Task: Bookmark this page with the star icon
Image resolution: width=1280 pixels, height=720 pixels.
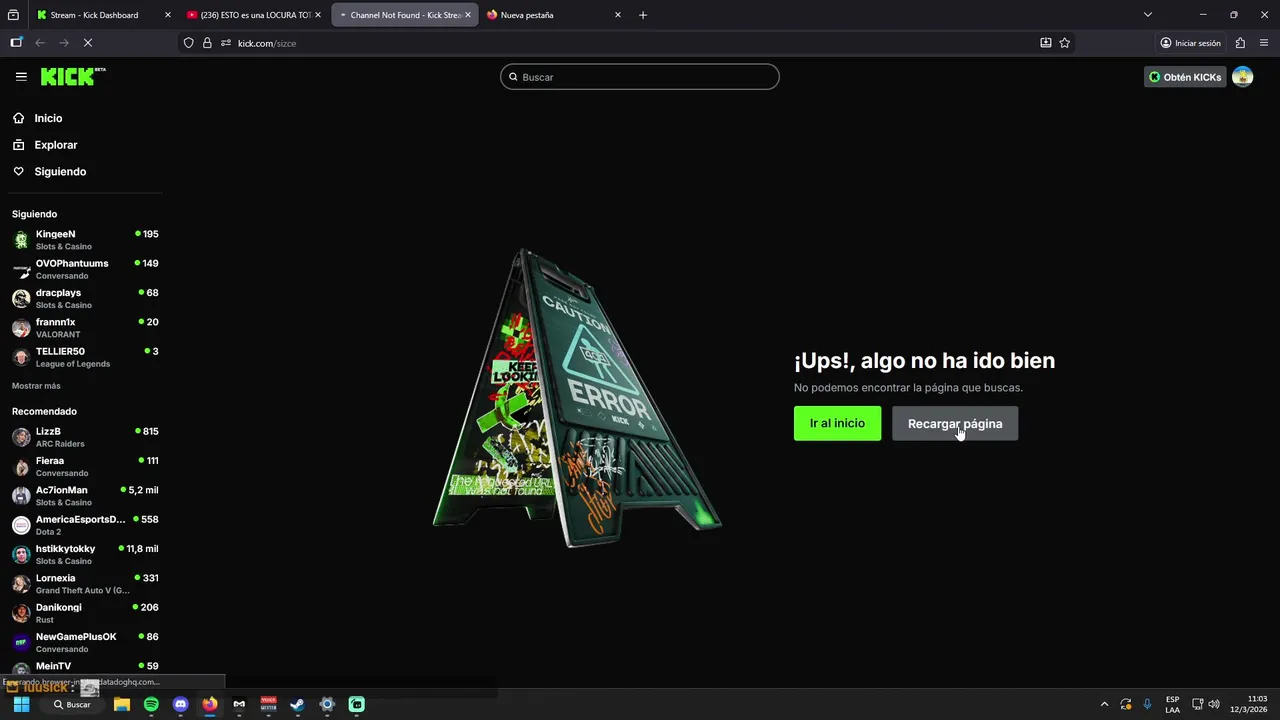Action: [1064, 43]
